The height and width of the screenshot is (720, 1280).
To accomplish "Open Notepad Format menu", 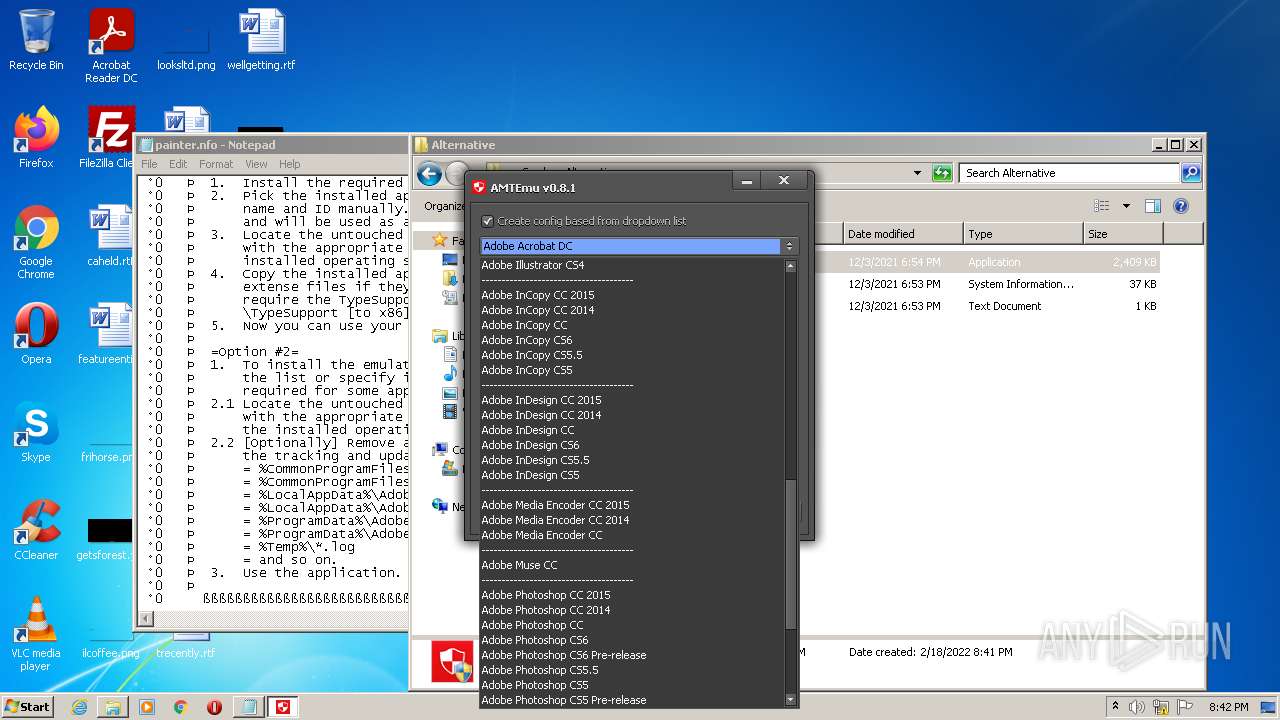I will point(216,164).
